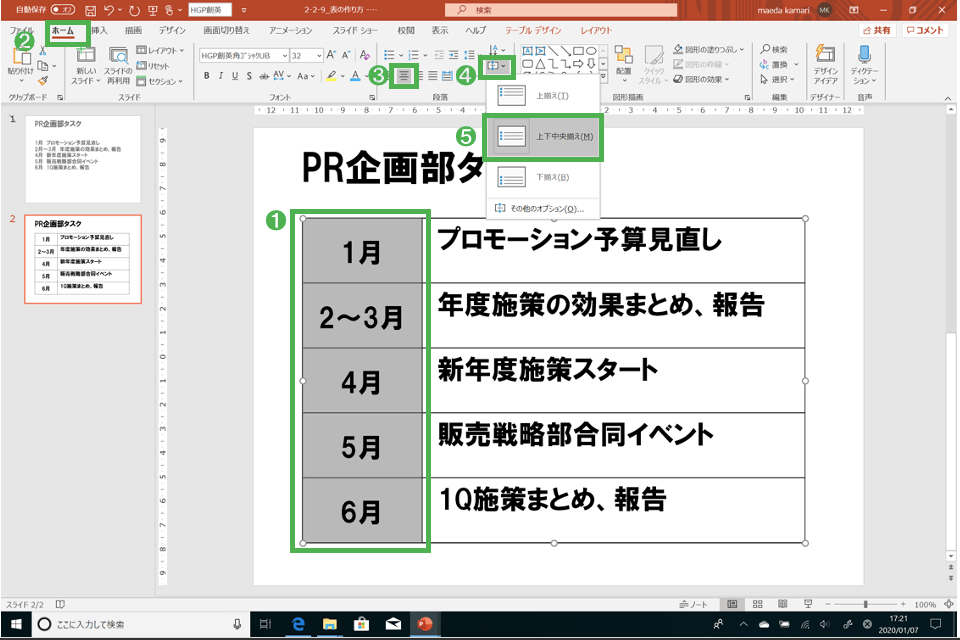
Task: Increase font size with the larger A icon
Action: 331,55
